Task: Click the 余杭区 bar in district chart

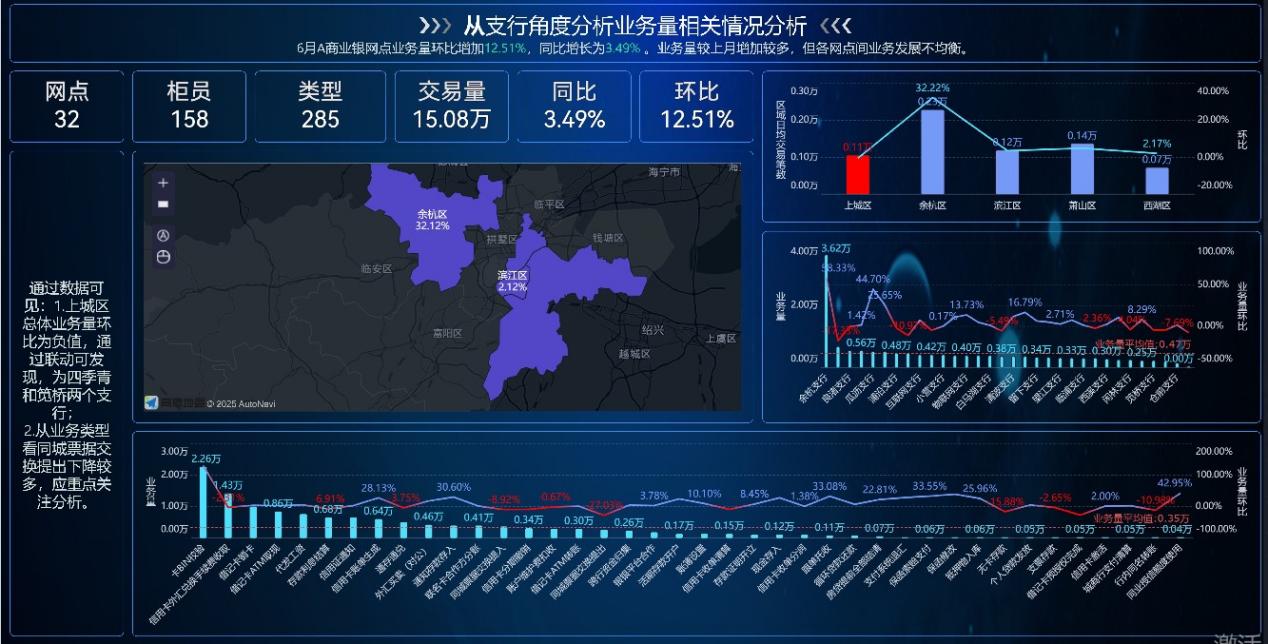Action: click(x=932, y=152)
